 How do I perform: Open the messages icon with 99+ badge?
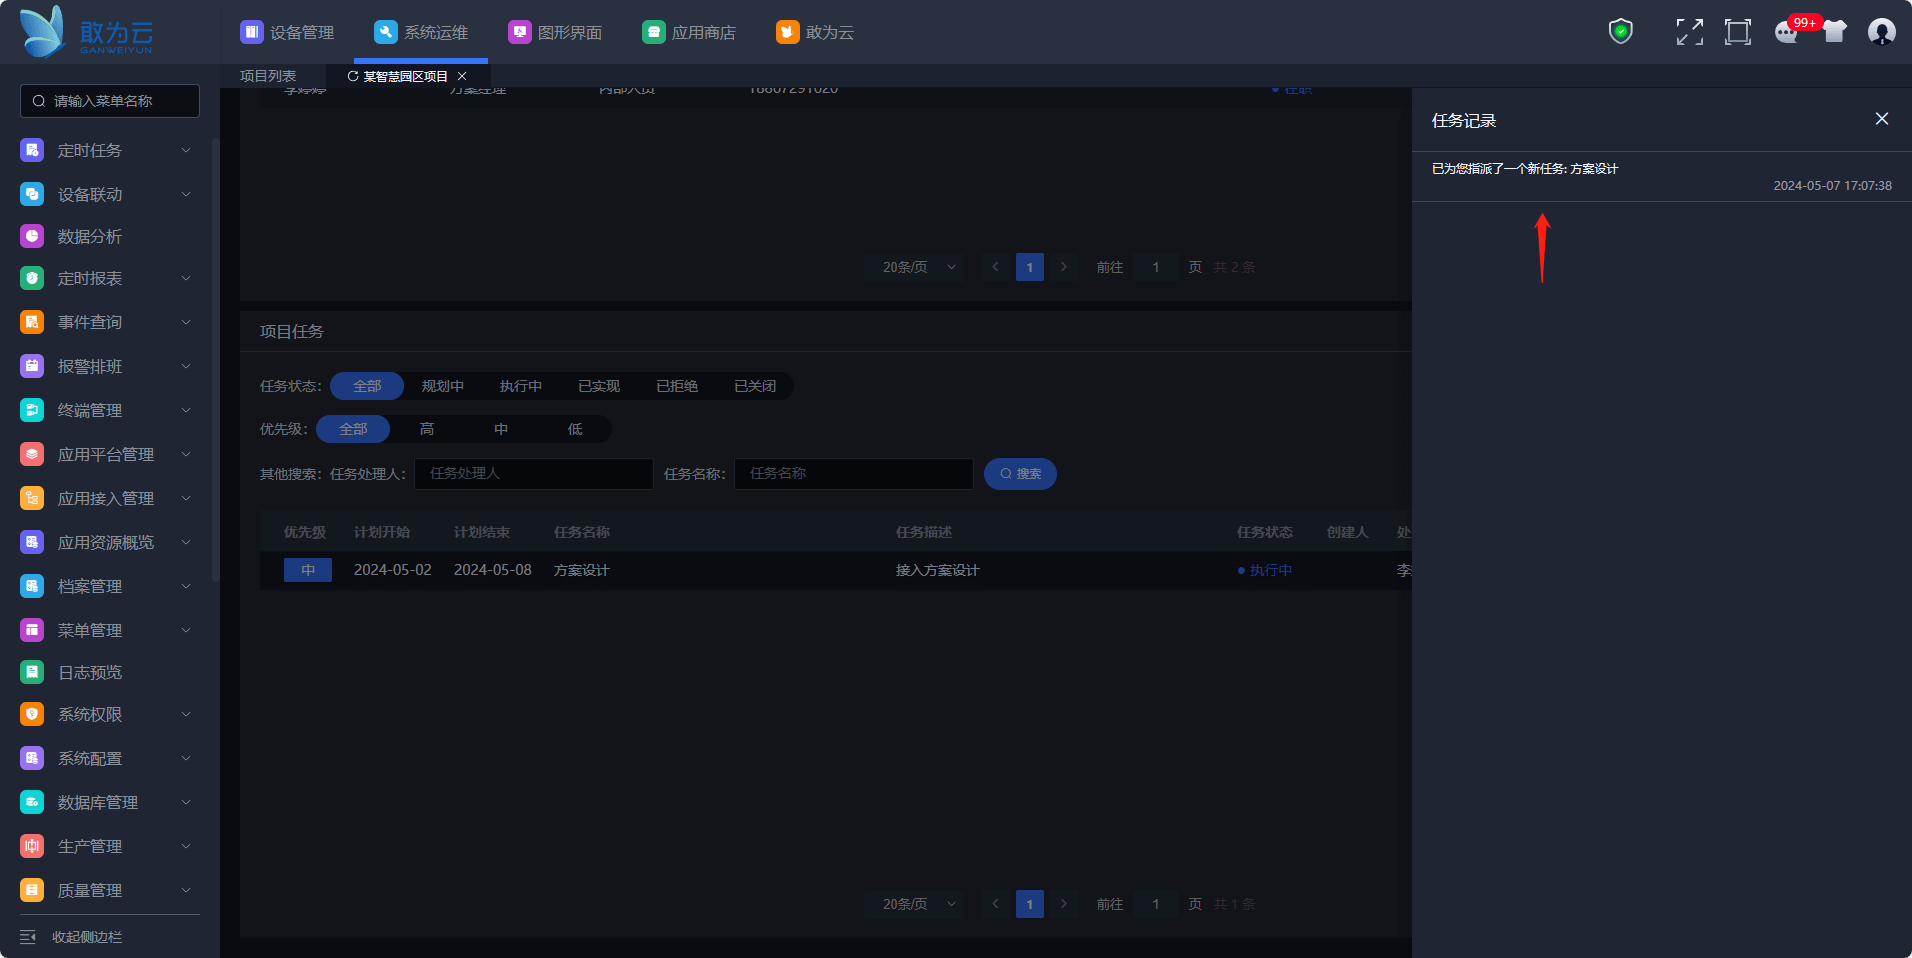[1787, 32]
